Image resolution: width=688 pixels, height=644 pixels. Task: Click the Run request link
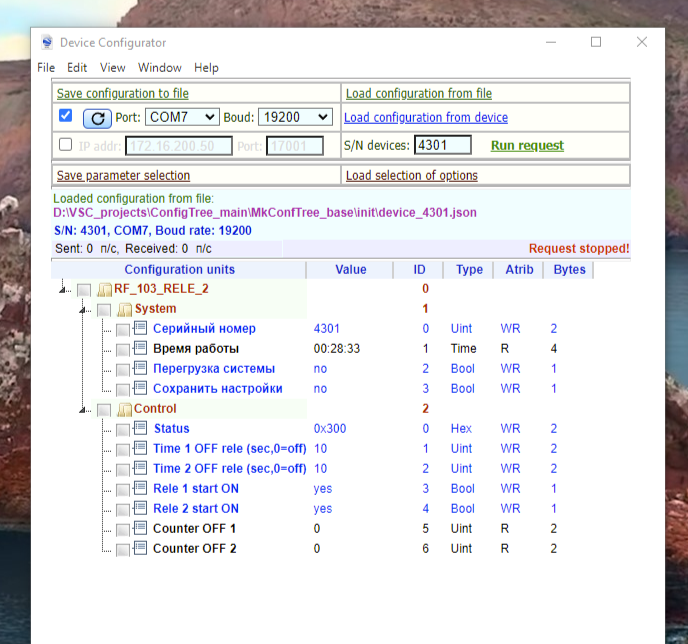coord(527,145)
